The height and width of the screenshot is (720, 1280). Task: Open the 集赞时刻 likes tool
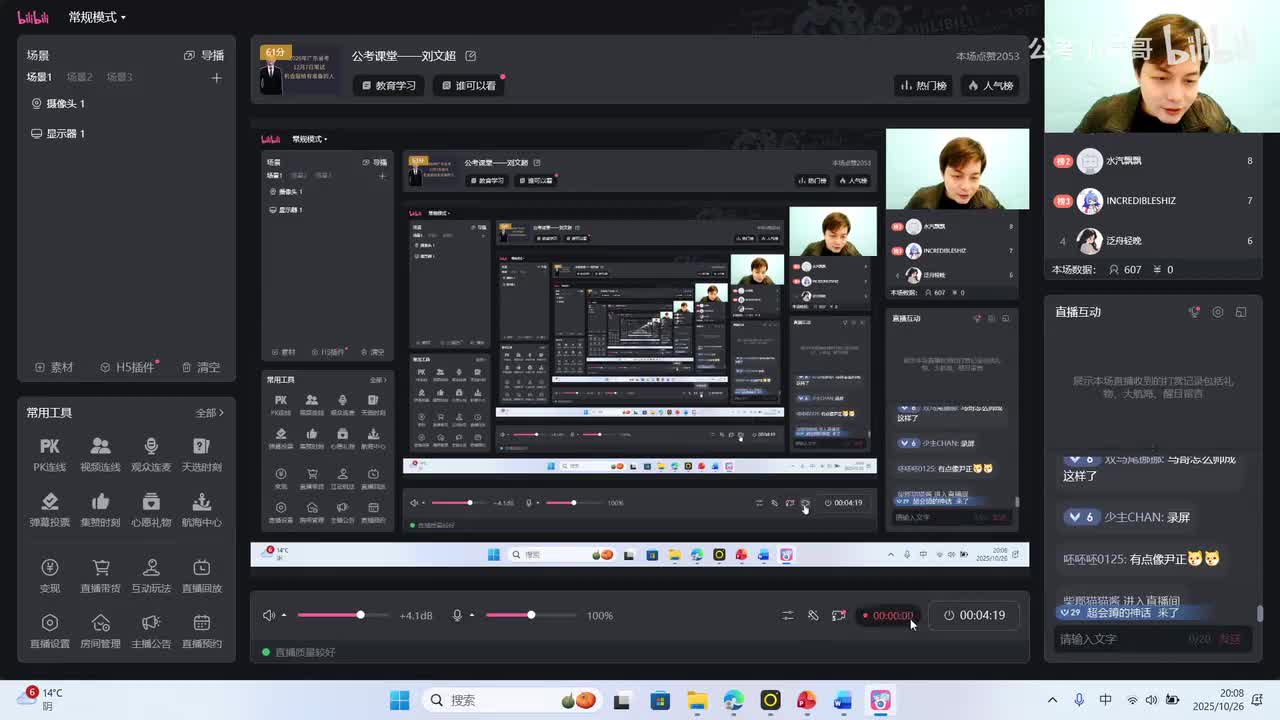pyautogui.click(x=100, y=510)
